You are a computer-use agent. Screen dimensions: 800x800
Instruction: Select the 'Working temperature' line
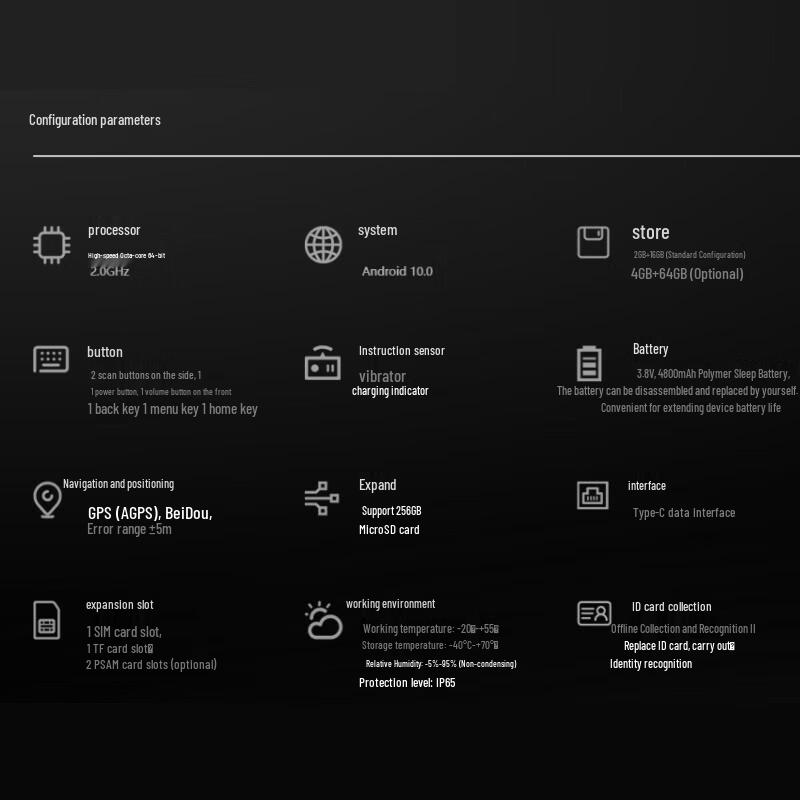431,629
